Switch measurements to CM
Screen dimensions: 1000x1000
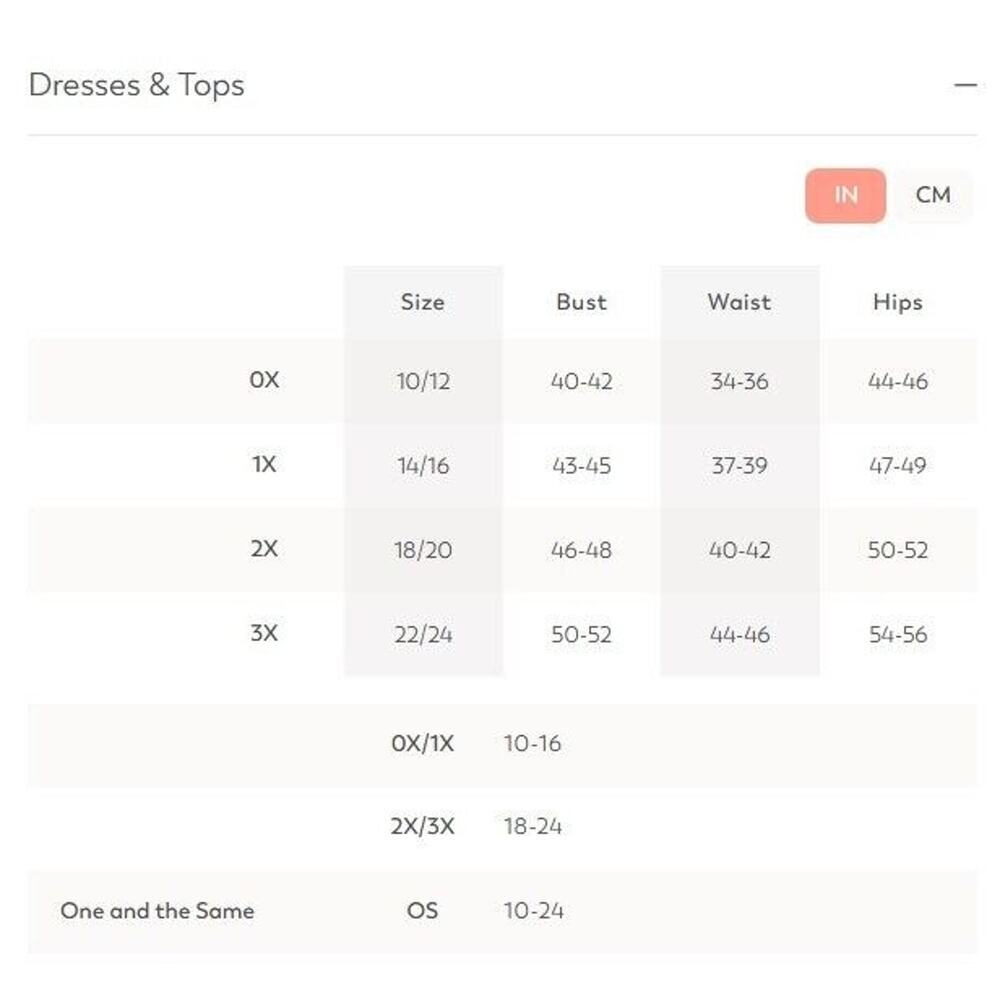point(932,195)
